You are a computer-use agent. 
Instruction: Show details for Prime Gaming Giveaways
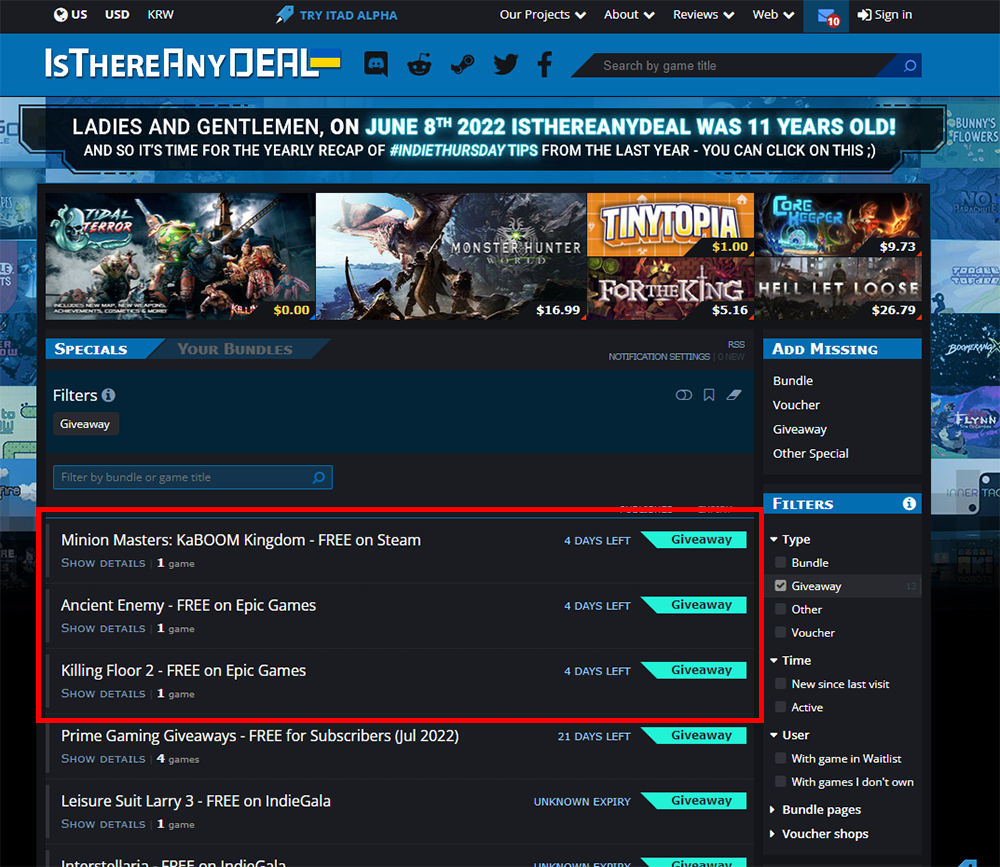pyautogui.click(x=103, y=759)
